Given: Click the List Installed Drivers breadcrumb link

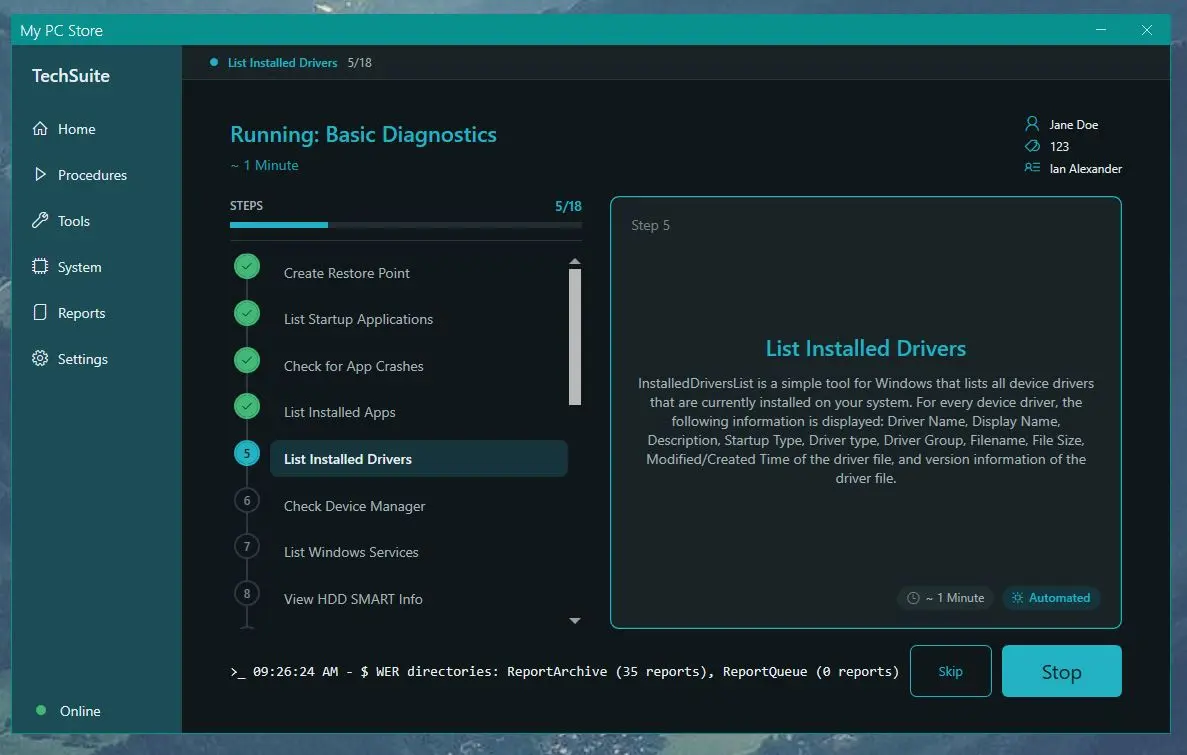Looking at the screenshot, I should pos(282,63).
